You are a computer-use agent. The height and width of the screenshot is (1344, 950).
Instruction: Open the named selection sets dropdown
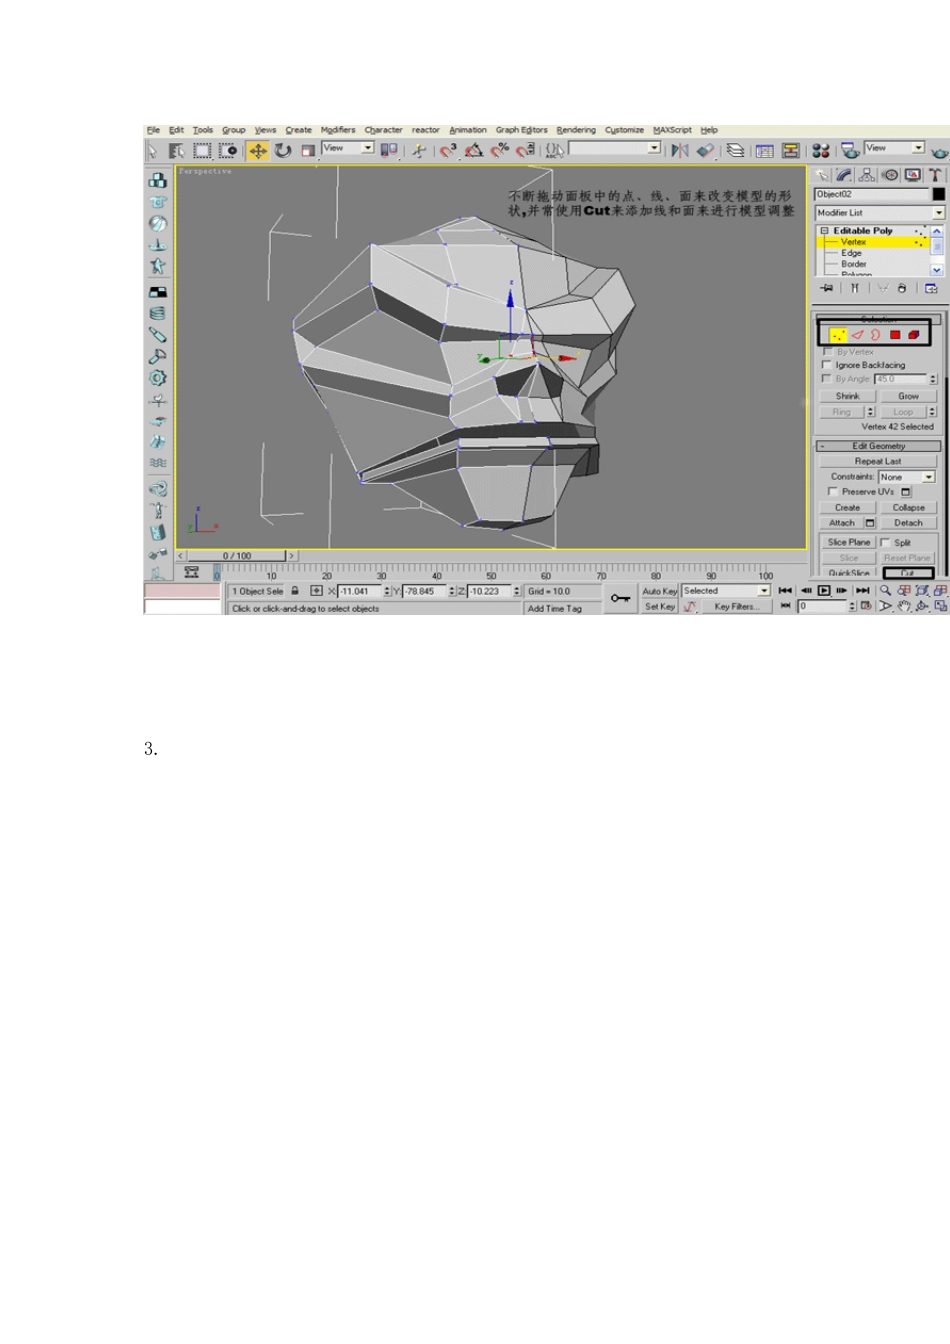click(615, 148)
